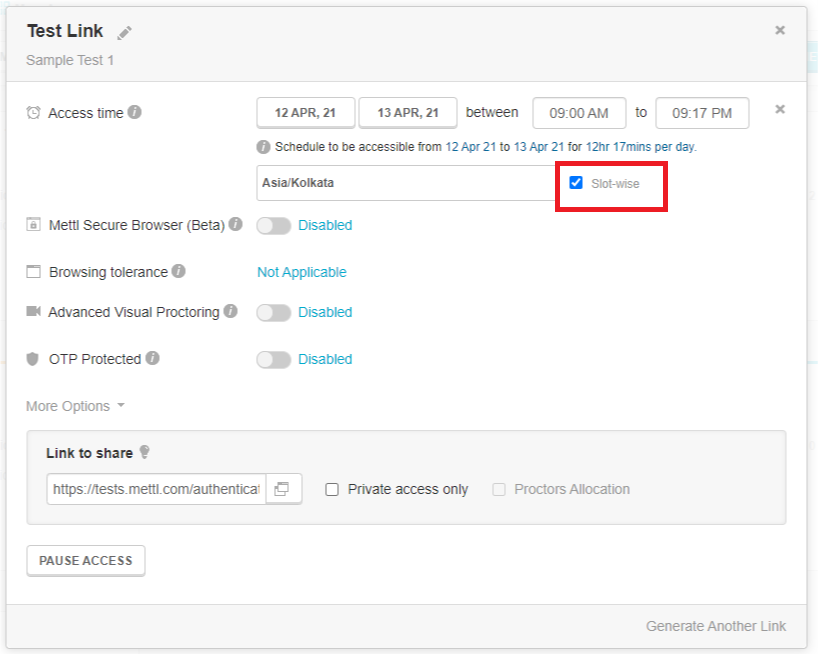Click the shield icon beside OTP Protected
Image resolution: width=818 pixels, height=664 pixels.
tap(30, 359)
